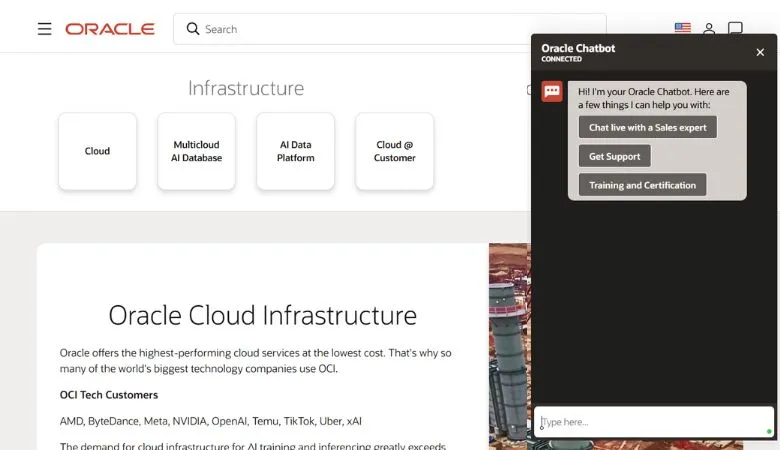Open the AI Data Platform card

pos(295,151)
